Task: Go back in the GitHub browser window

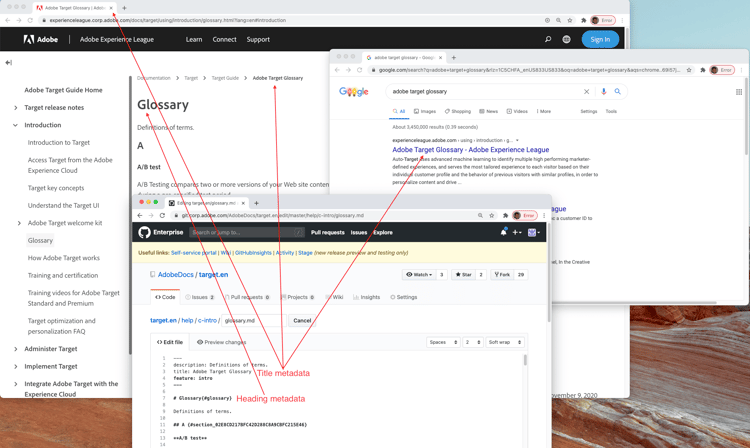Action: (x=140, y=216)
